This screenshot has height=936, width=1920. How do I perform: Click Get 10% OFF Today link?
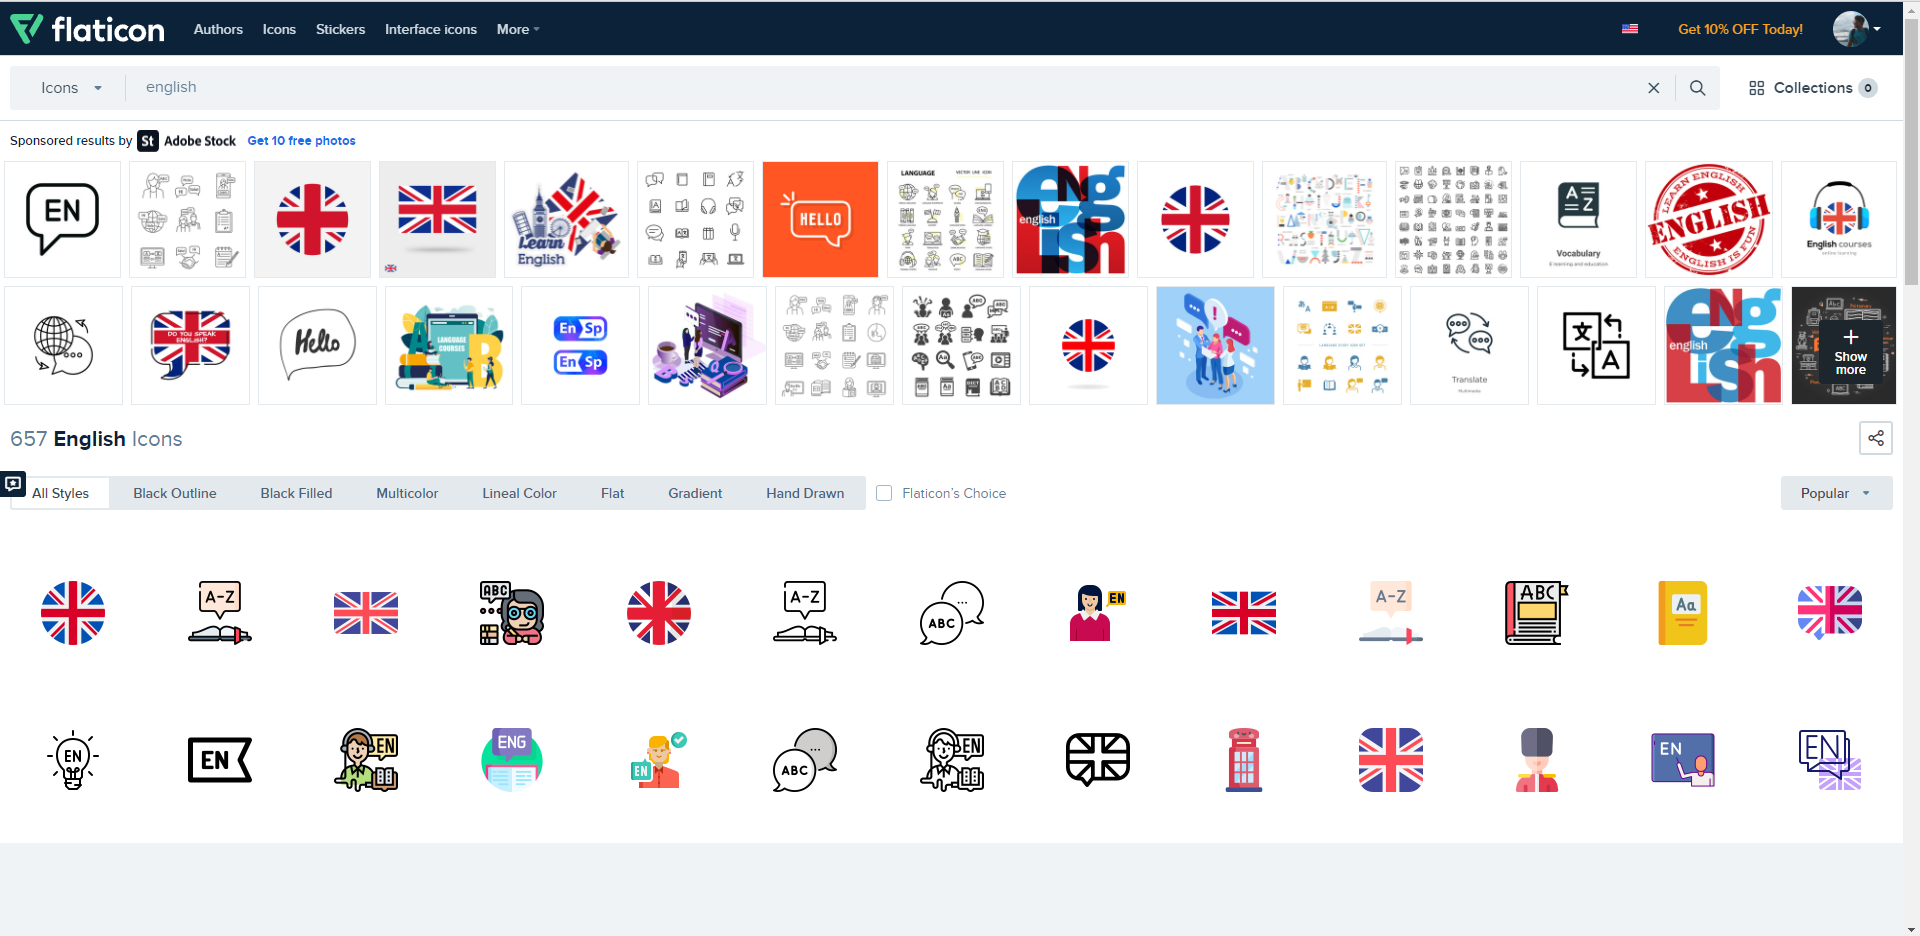click(1740, 29)
